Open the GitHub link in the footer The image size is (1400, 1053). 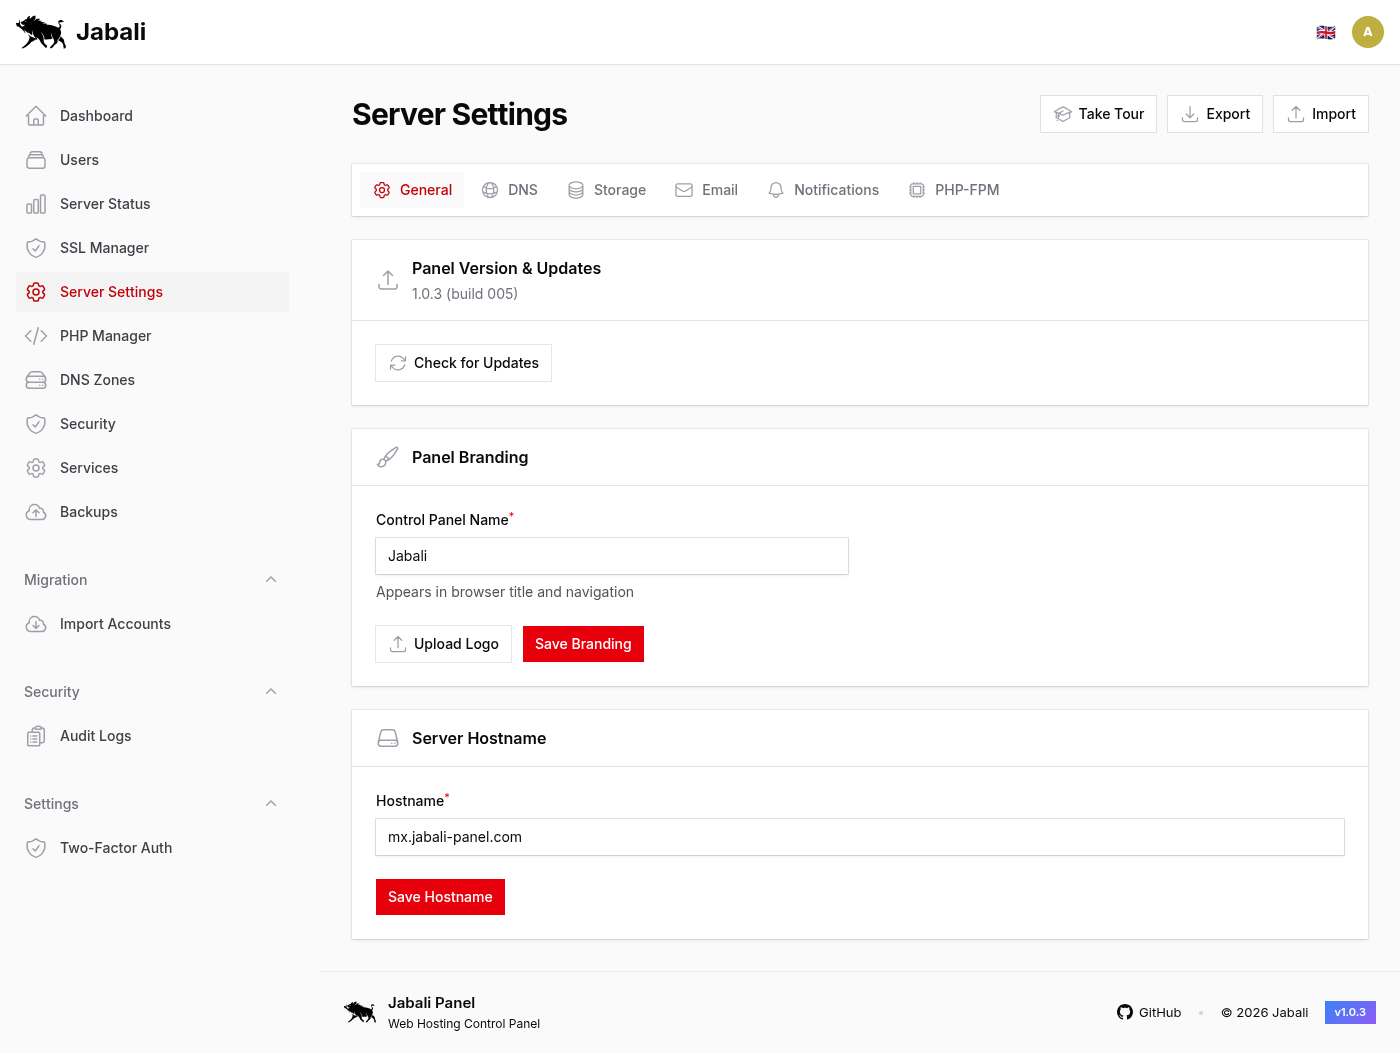(x=1149, y=1012)
